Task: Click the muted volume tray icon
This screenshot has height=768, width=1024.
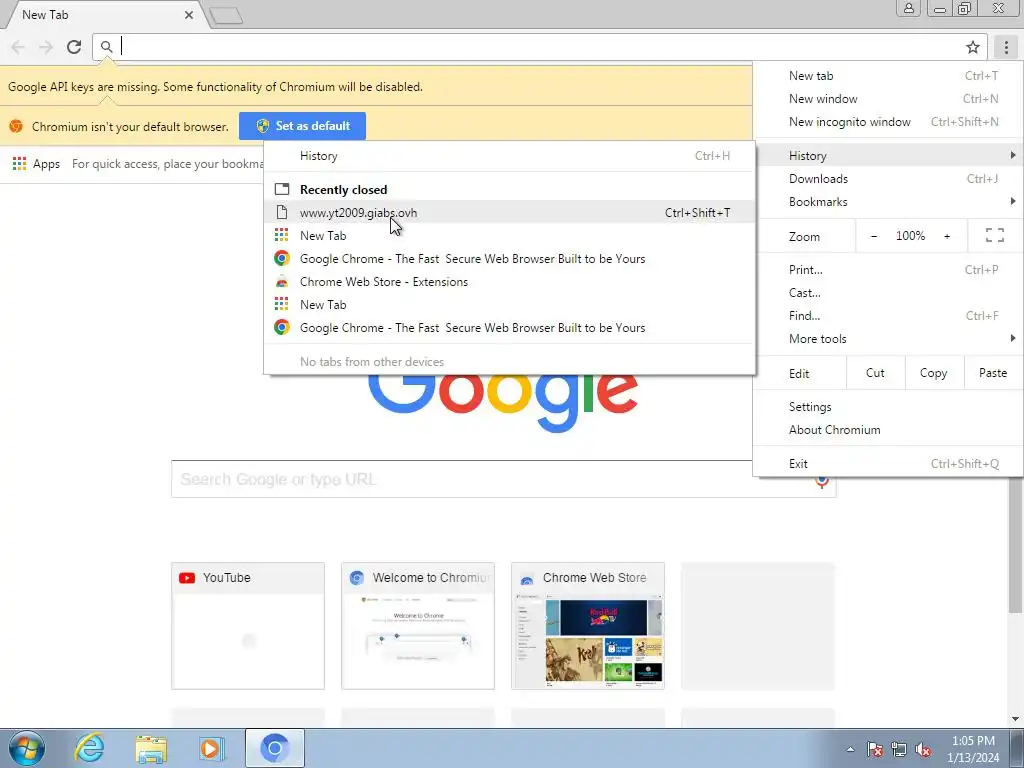Action: tap(923, 749)
